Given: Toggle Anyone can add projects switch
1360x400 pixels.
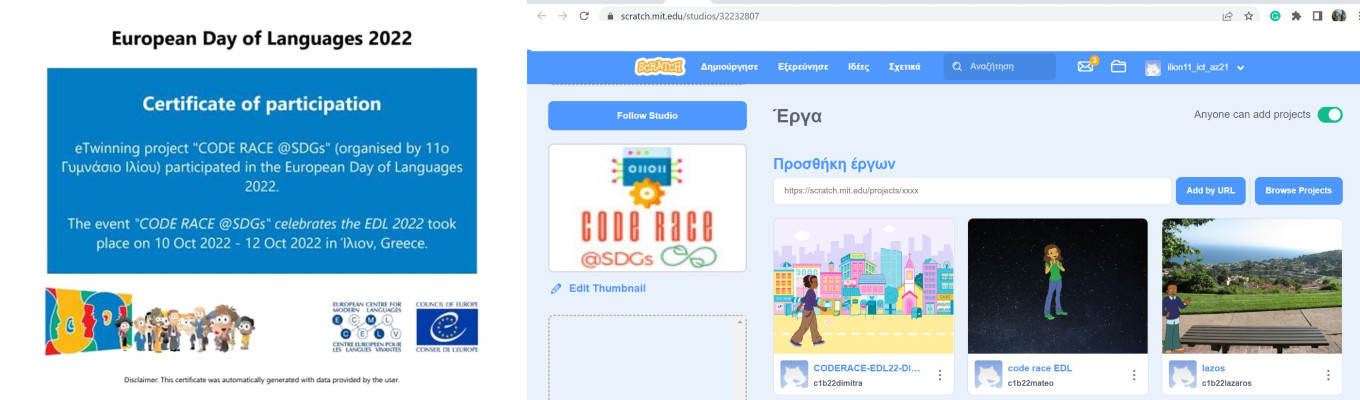Looking at the screenshot, I should coord(1330,115).
